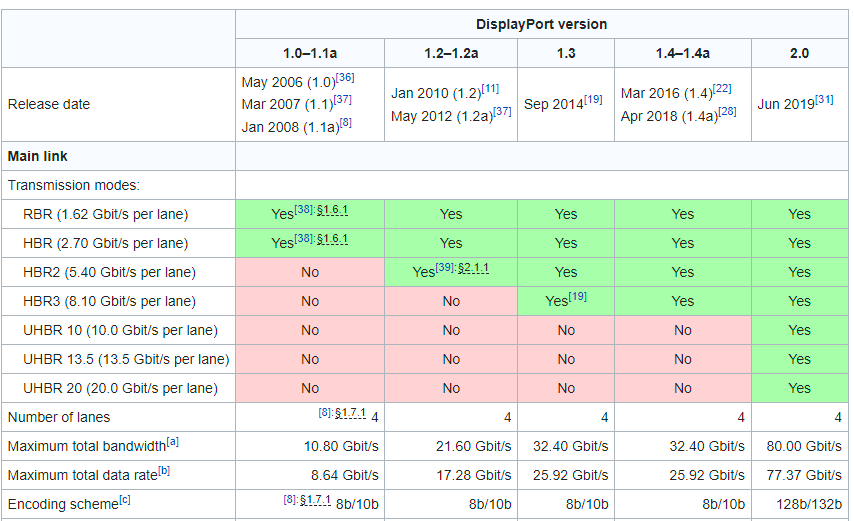Open citation [31] beside Jun 2019

click(x=824, y=100)
